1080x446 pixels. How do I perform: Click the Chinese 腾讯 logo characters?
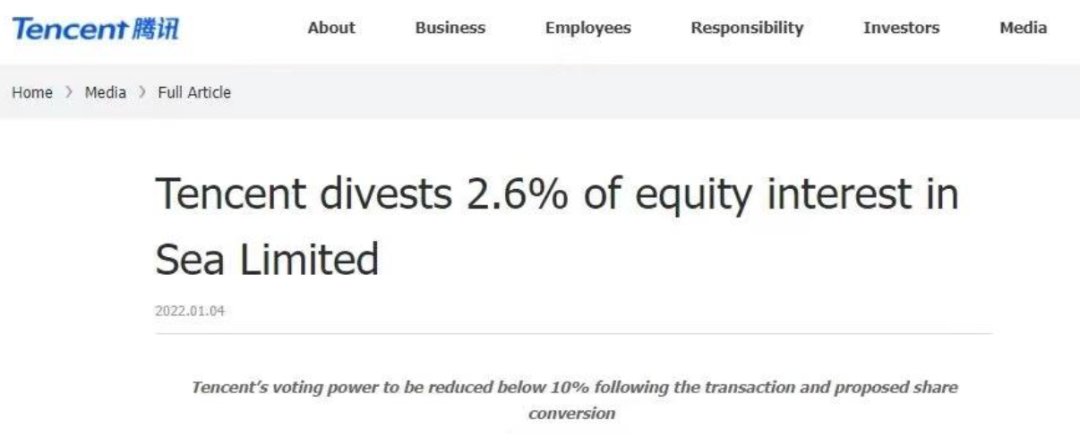click(156, 29)
